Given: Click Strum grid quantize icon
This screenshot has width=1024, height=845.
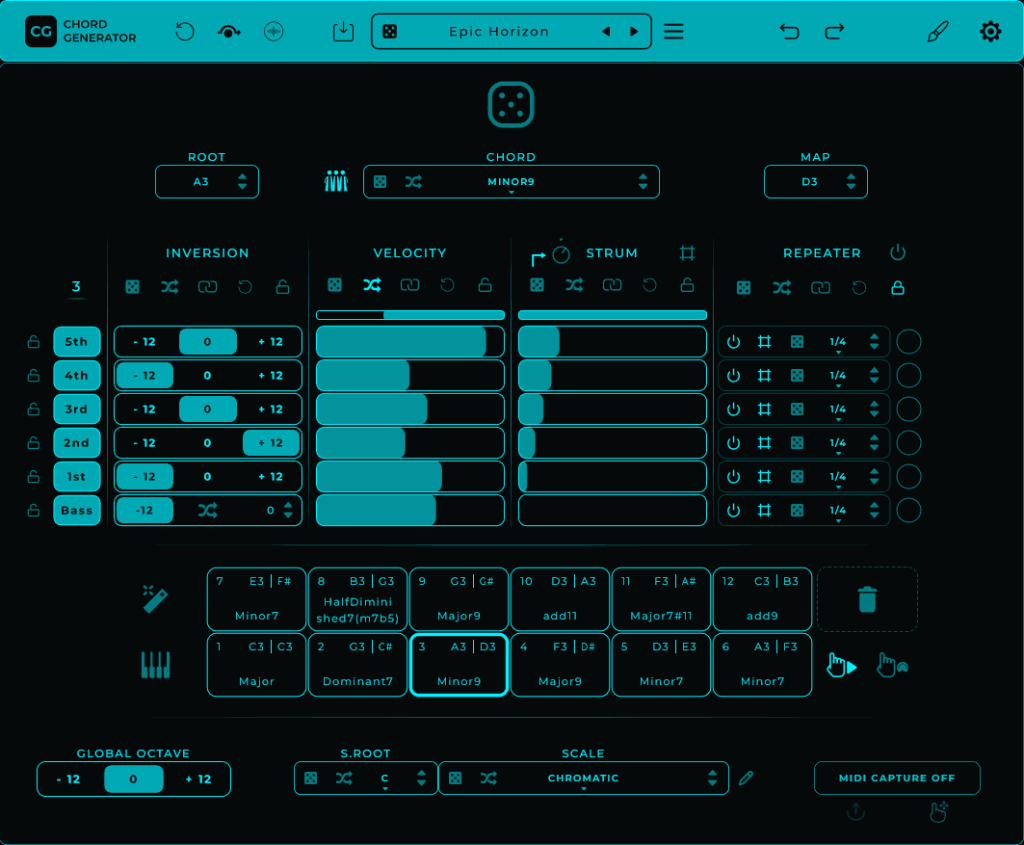Looking at the screenshot, I should pos(687,253).
